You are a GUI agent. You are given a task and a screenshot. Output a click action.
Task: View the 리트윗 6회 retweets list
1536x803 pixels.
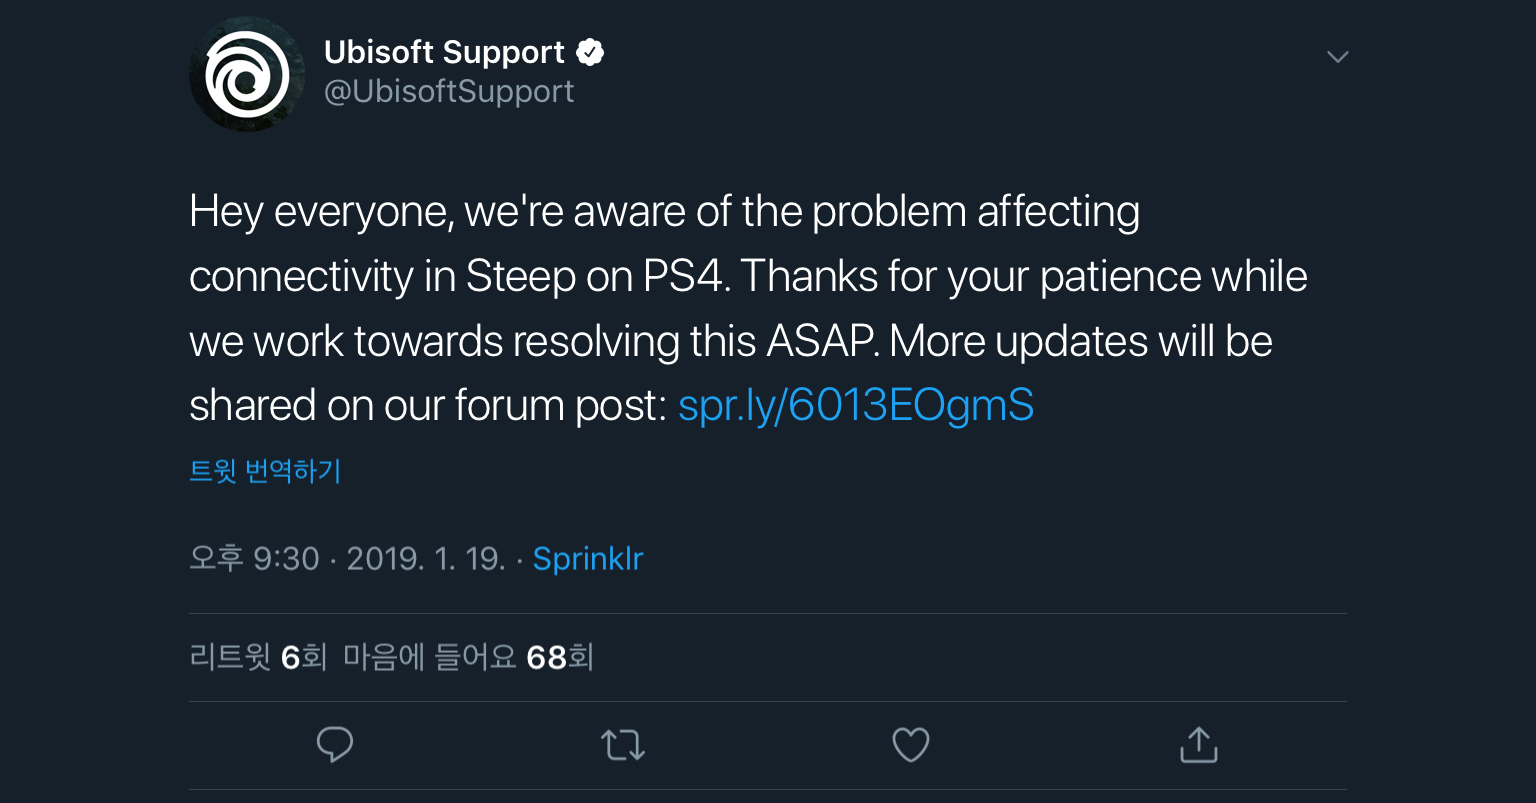click(258, 657)
